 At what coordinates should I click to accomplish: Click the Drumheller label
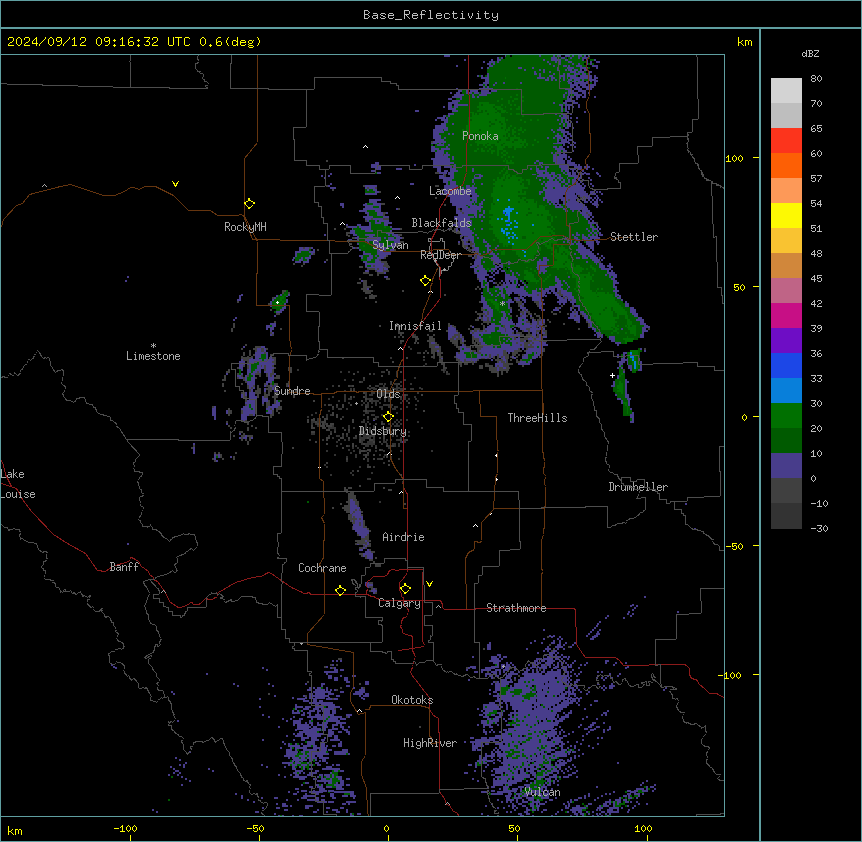pyautogui.click(x=638, y=487)
